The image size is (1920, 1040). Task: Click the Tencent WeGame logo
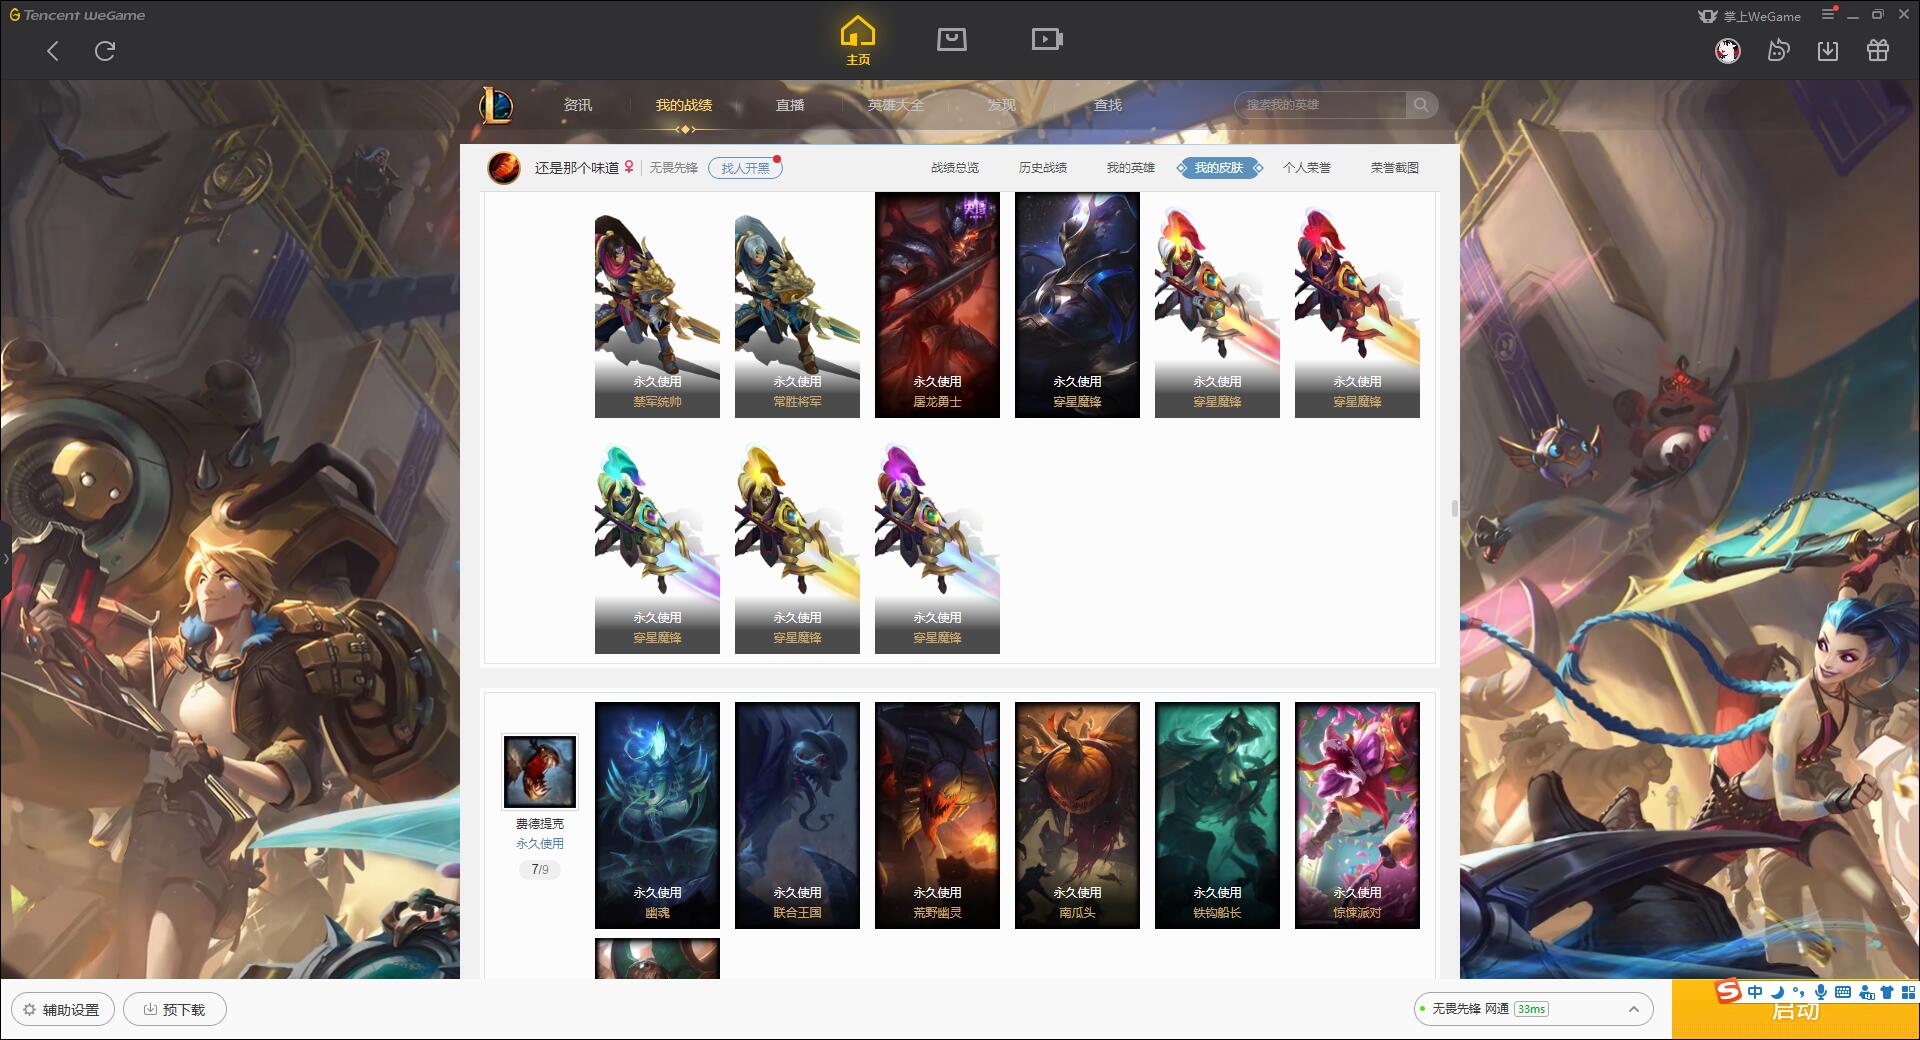point(77,15)
